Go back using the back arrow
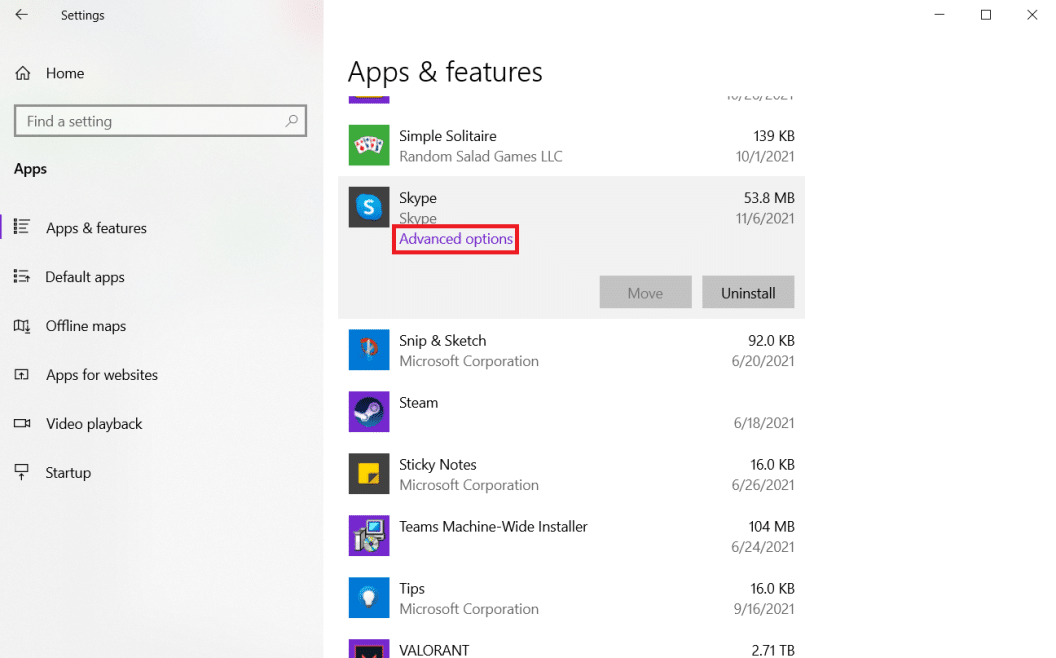 [22, 15]
